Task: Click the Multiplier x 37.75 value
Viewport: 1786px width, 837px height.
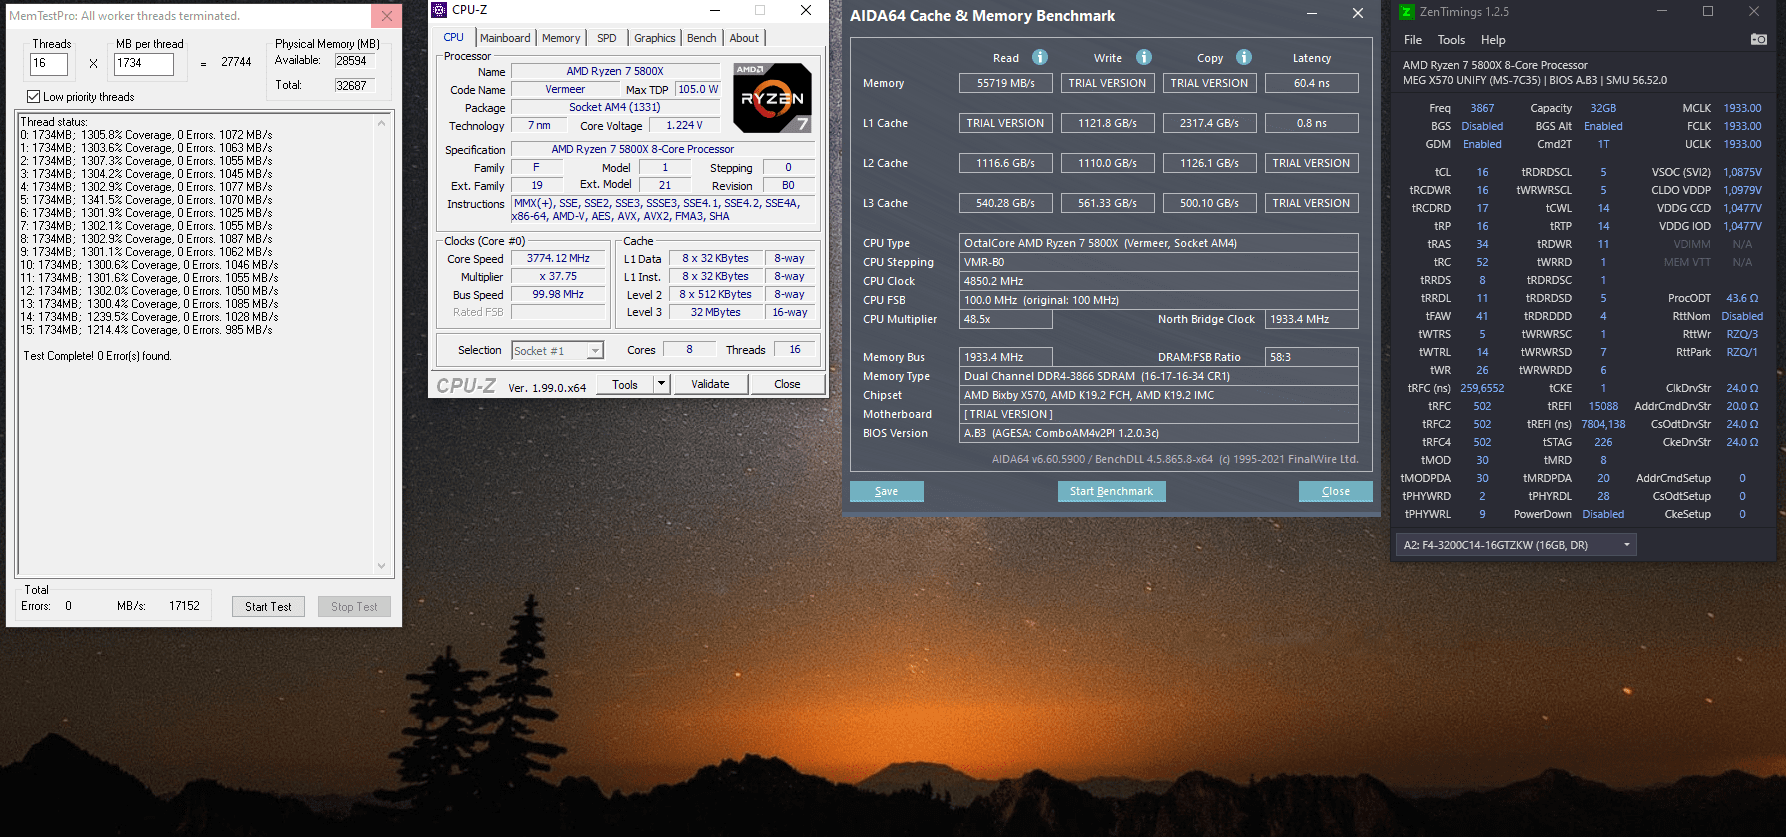Action: tap(558, 276)
